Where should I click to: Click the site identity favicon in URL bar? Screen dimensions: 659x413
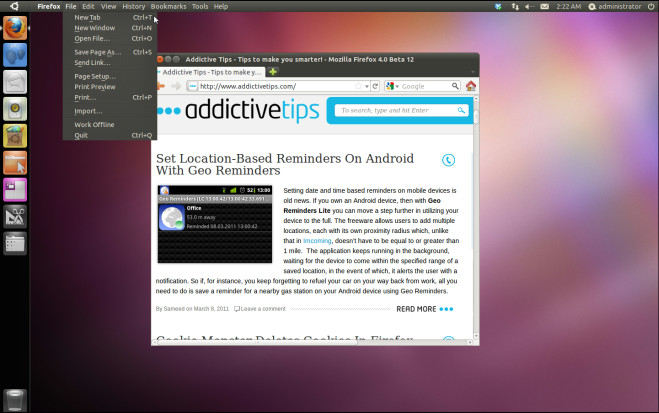coord(192,86)
